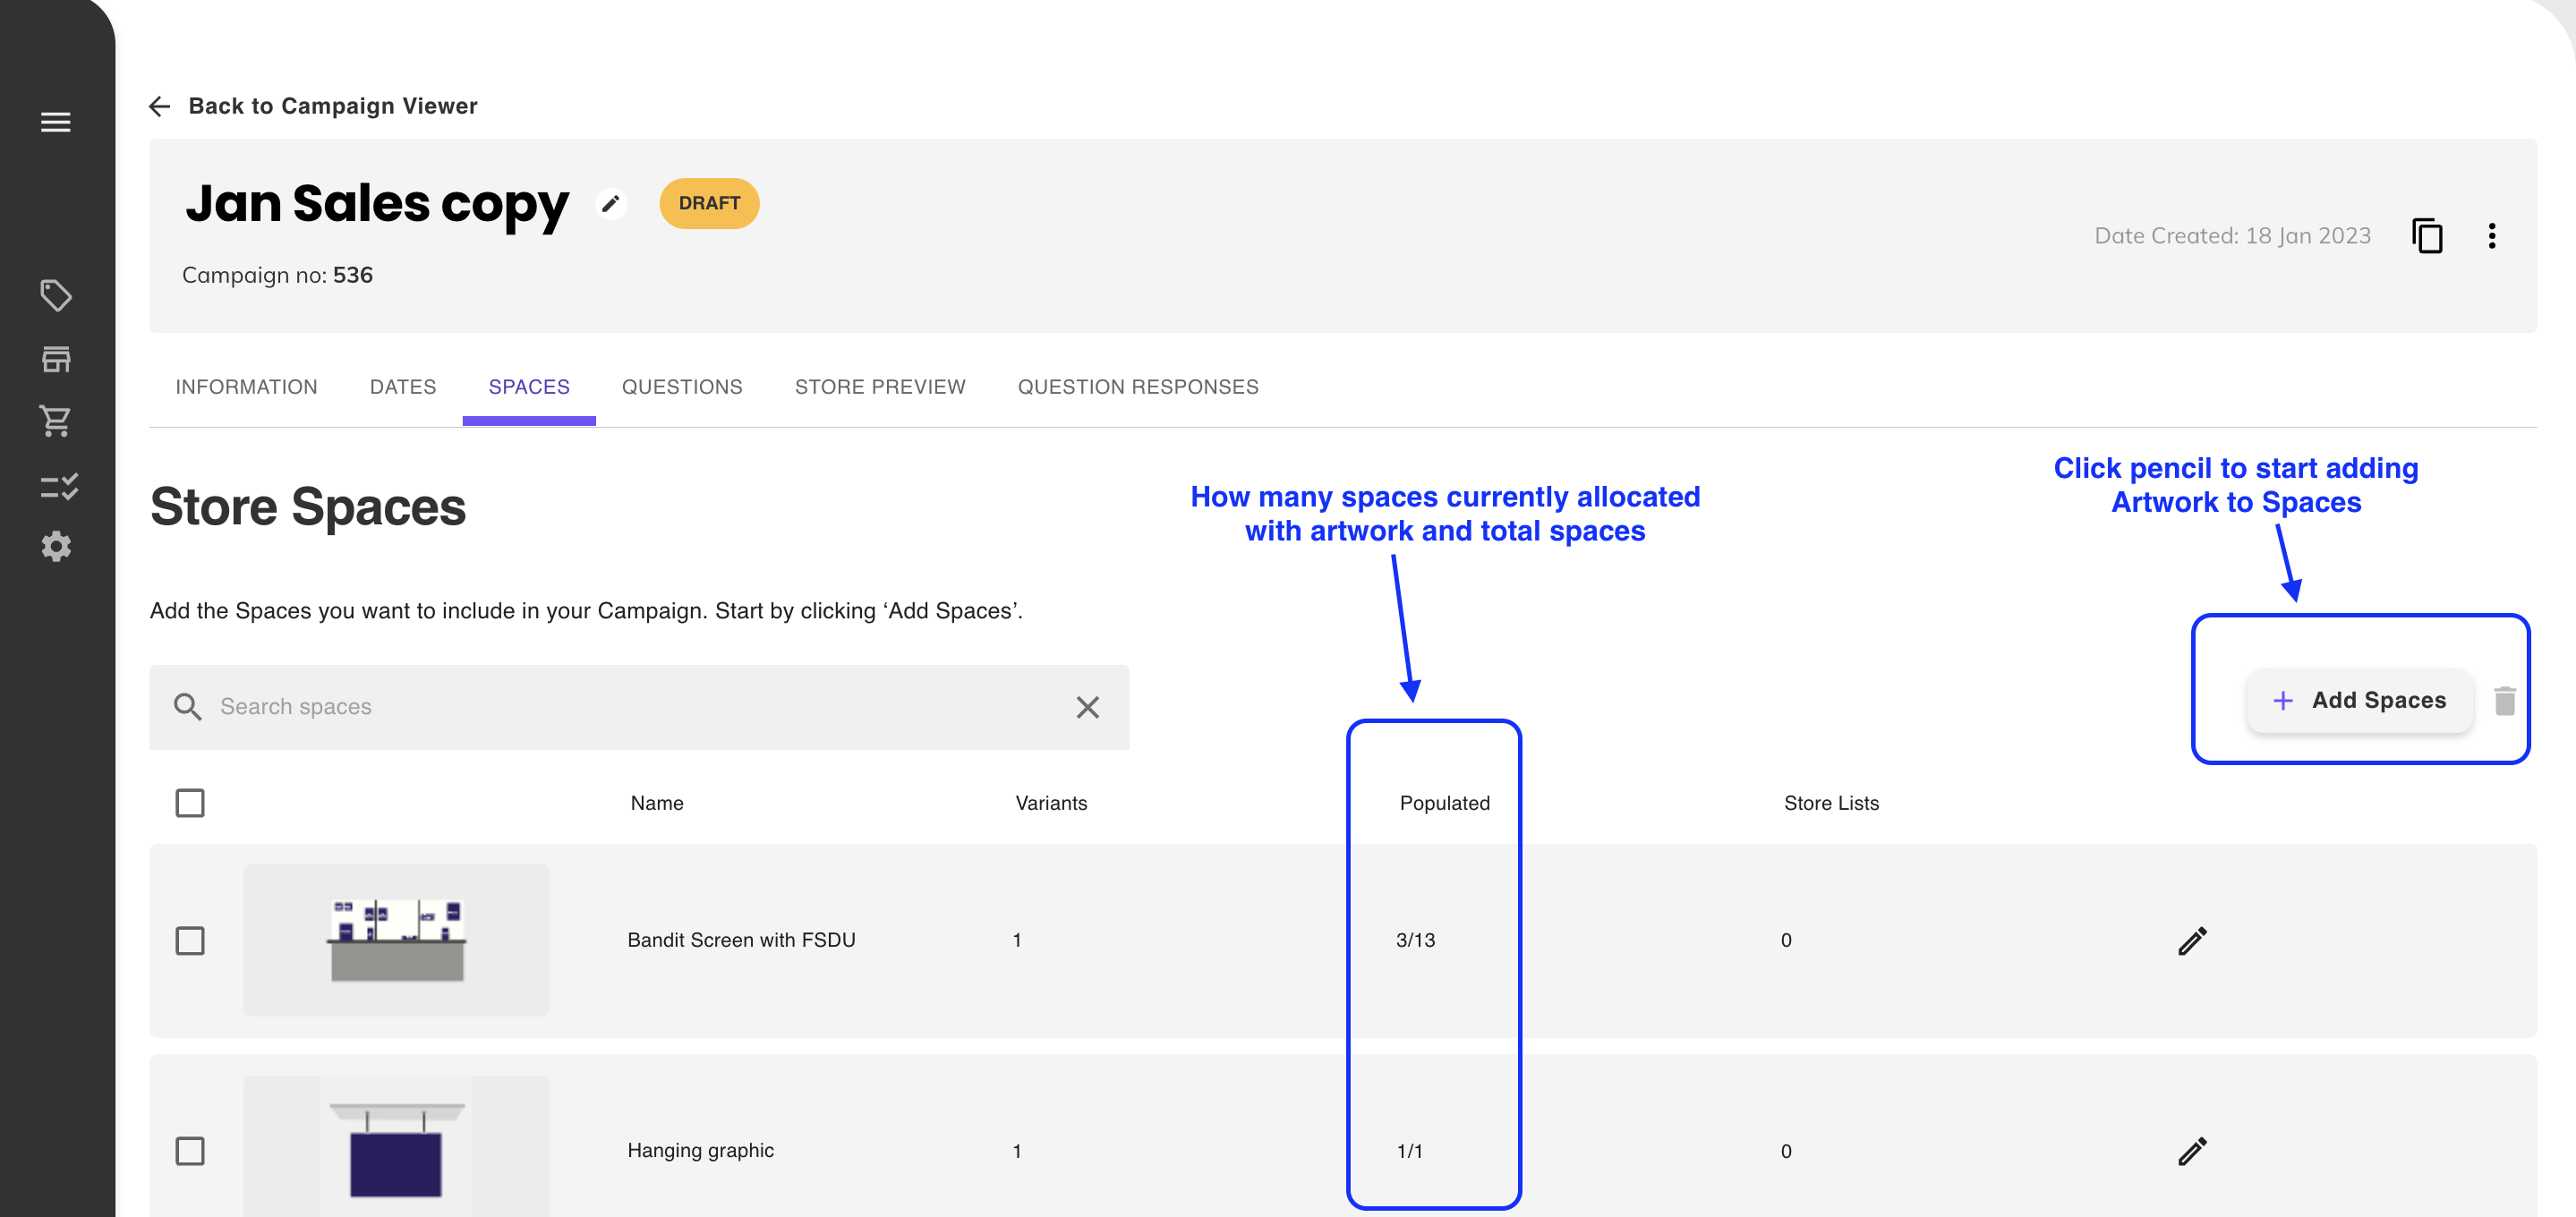2576x1217 pixels.
Task: Go back to Campaign Viewer
Action: pyautogui.click(x=314, y=106)
